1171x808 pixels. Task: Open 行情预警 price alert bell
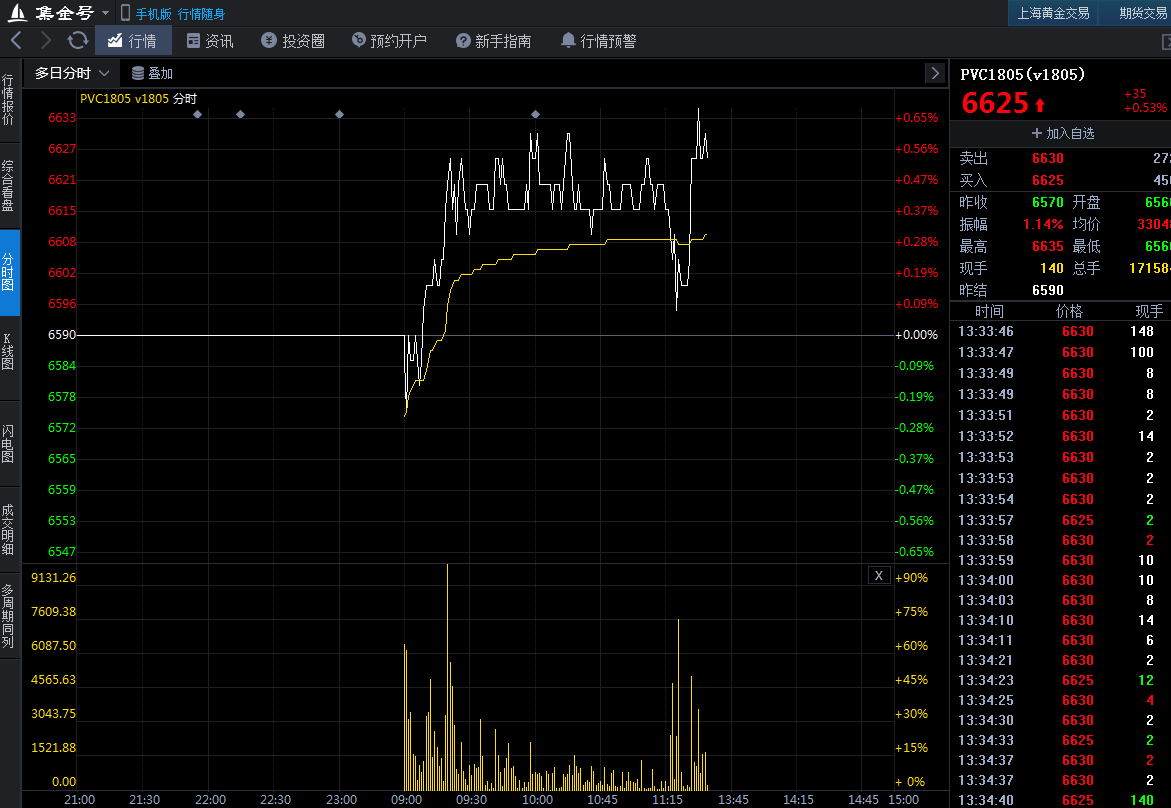click(x=598, y=41)
